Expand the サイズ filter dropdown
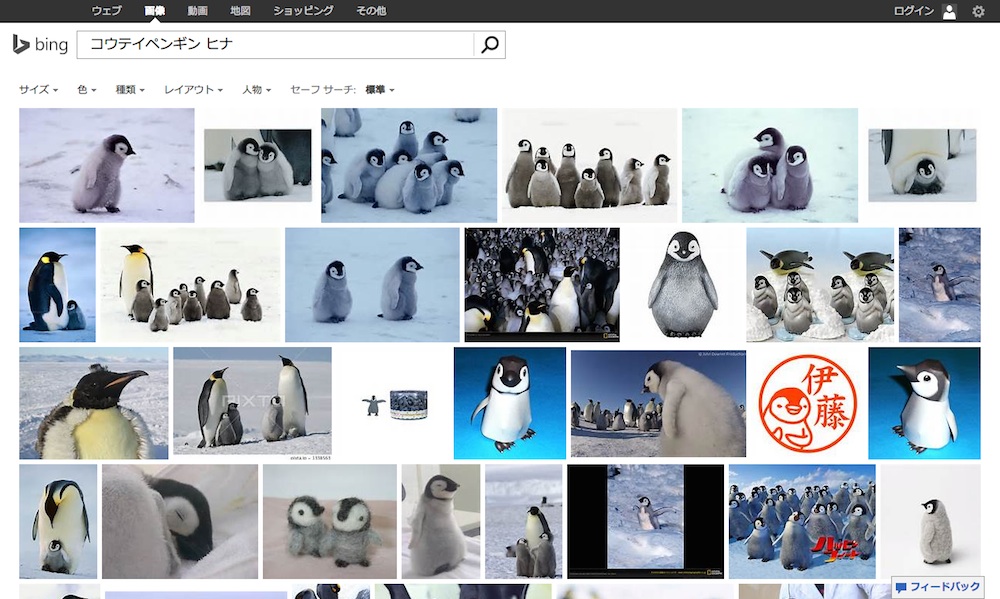 point(38,90)
